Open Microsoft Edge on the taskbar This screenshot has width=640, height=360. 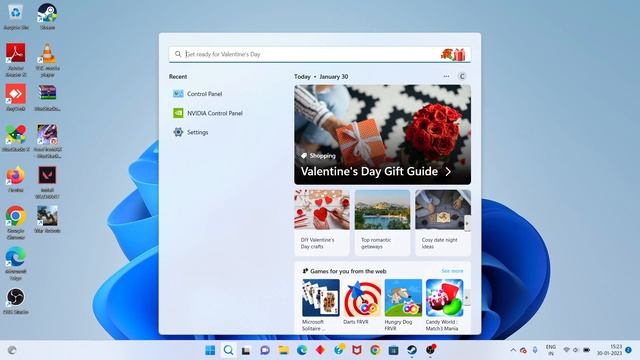pyautogui.click(x=302, y=350)
